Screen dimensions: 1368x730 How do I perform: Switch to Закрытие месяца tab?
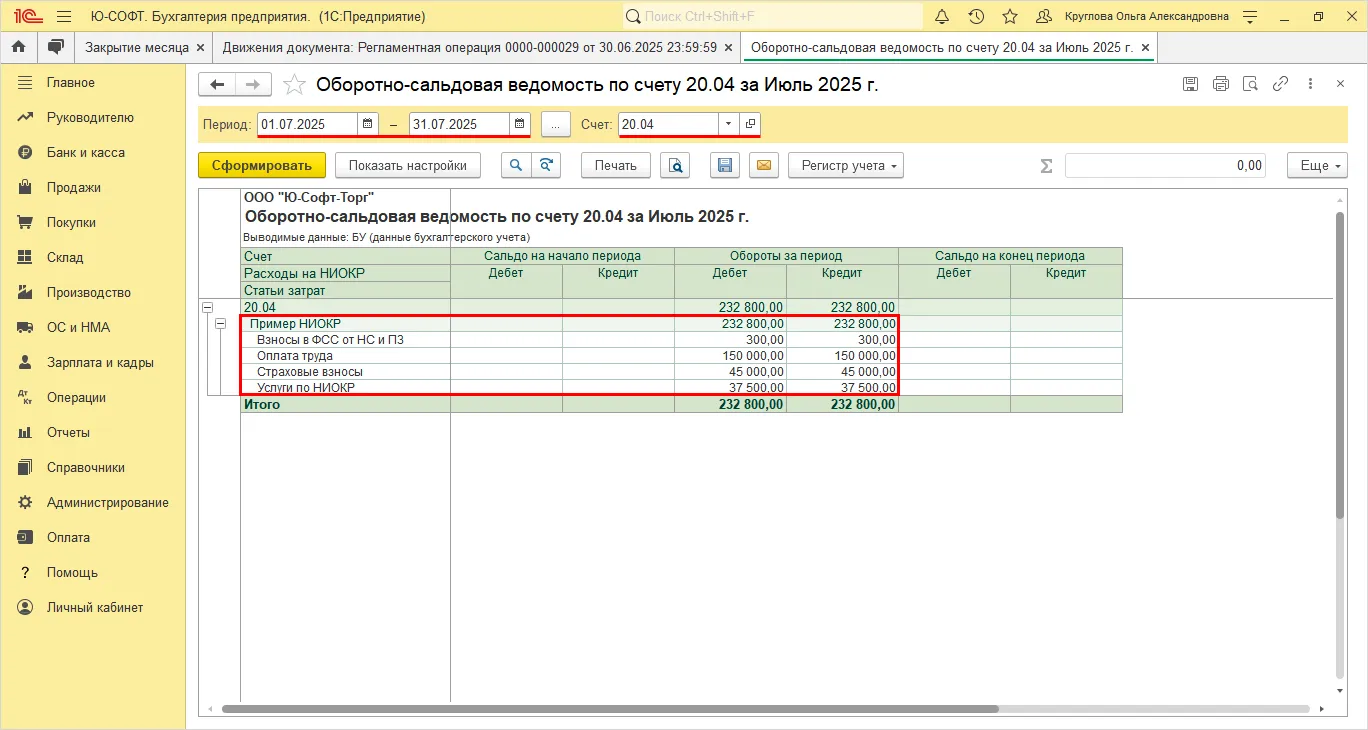pyautogui.click(x=137, y=47)
